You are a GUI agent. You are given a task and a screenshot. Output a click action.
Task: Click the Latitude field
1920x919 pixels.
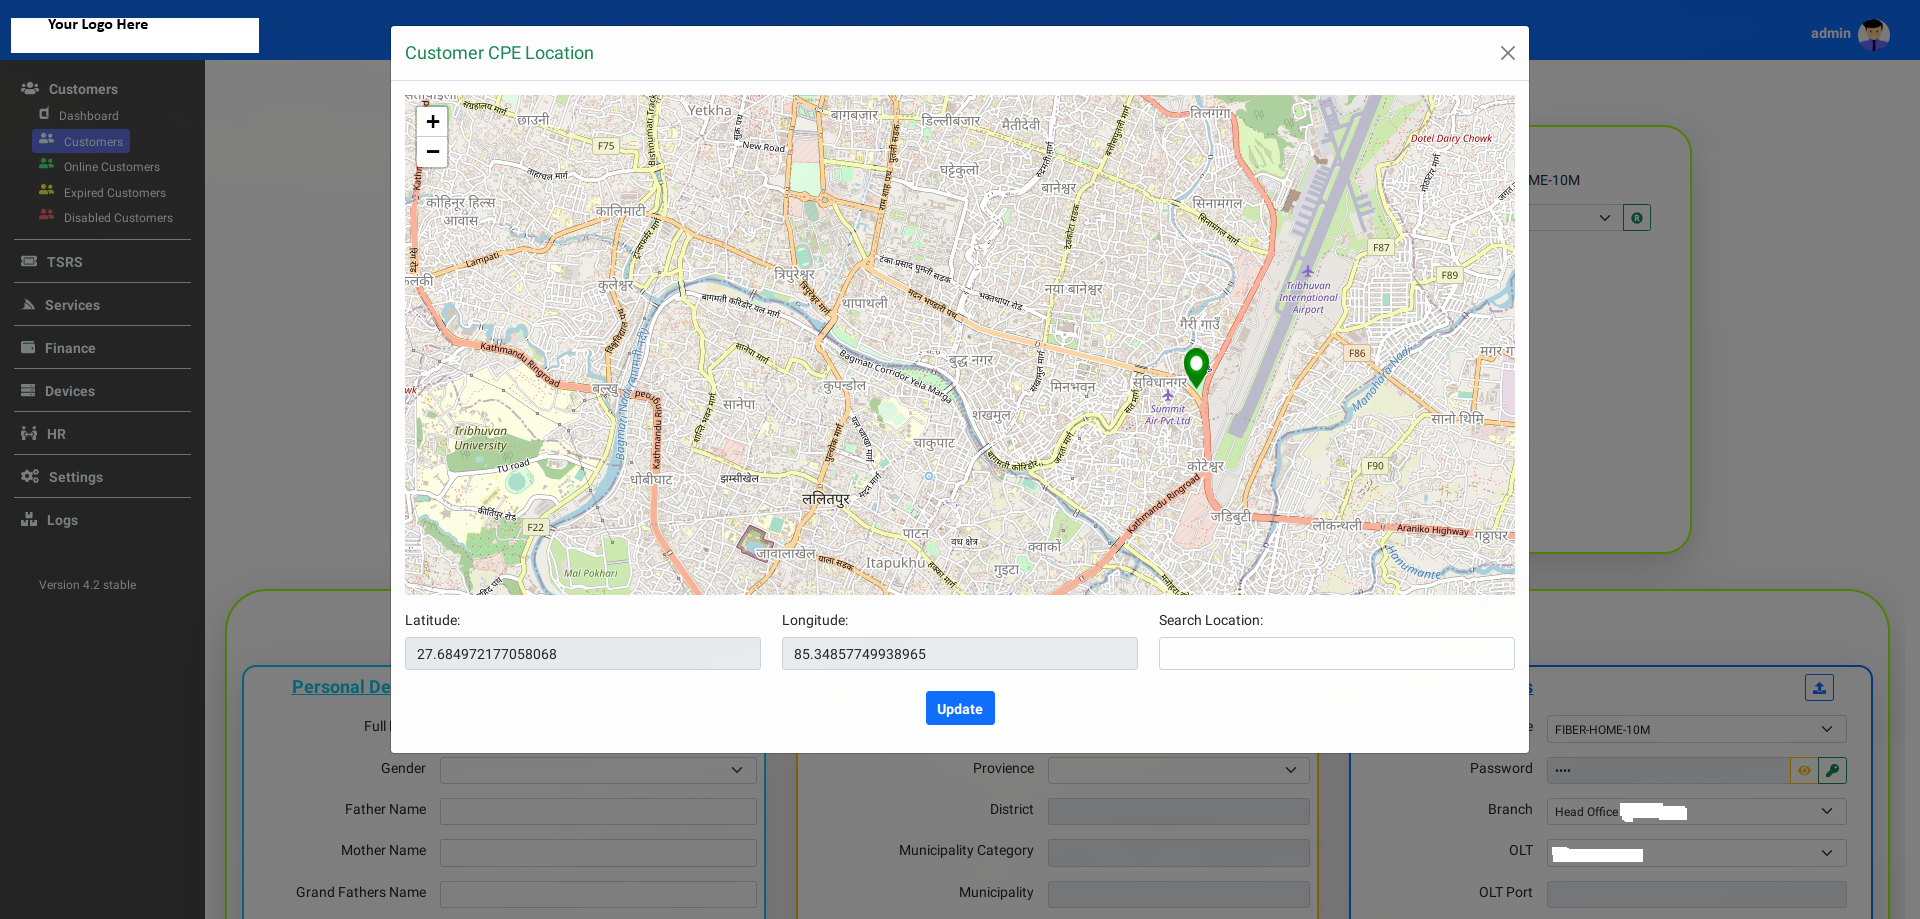582,654
